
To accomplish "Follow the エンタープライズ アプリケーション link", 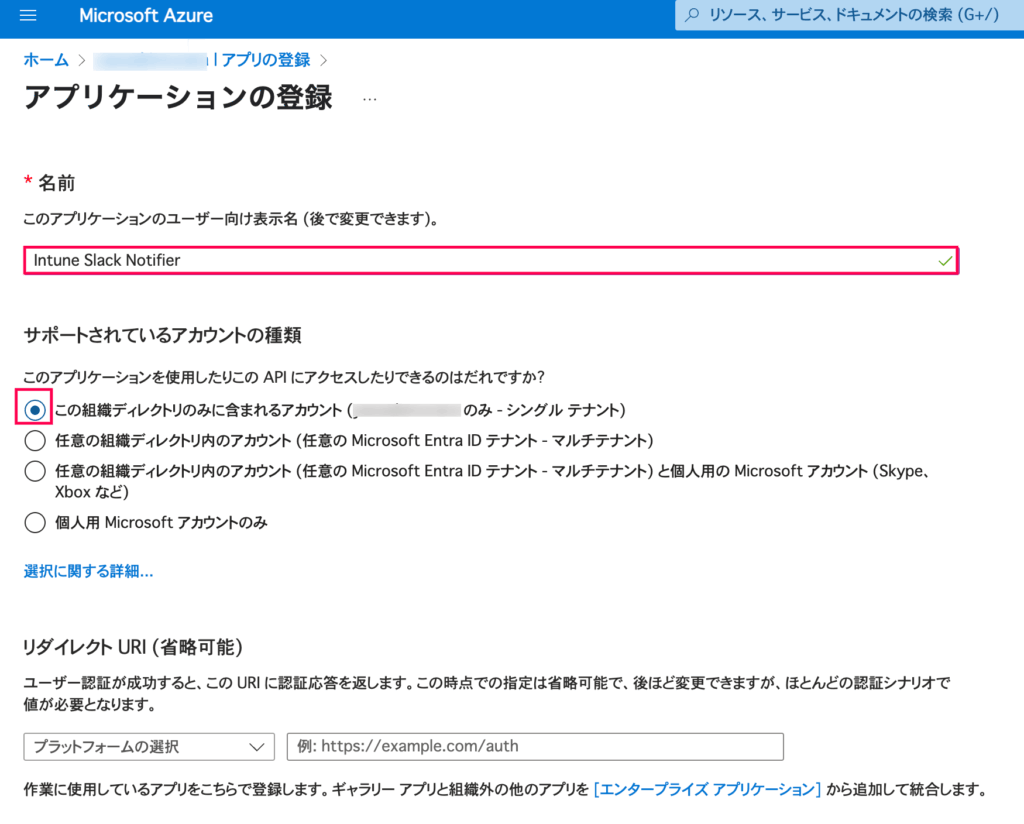I will pos(707,789).
